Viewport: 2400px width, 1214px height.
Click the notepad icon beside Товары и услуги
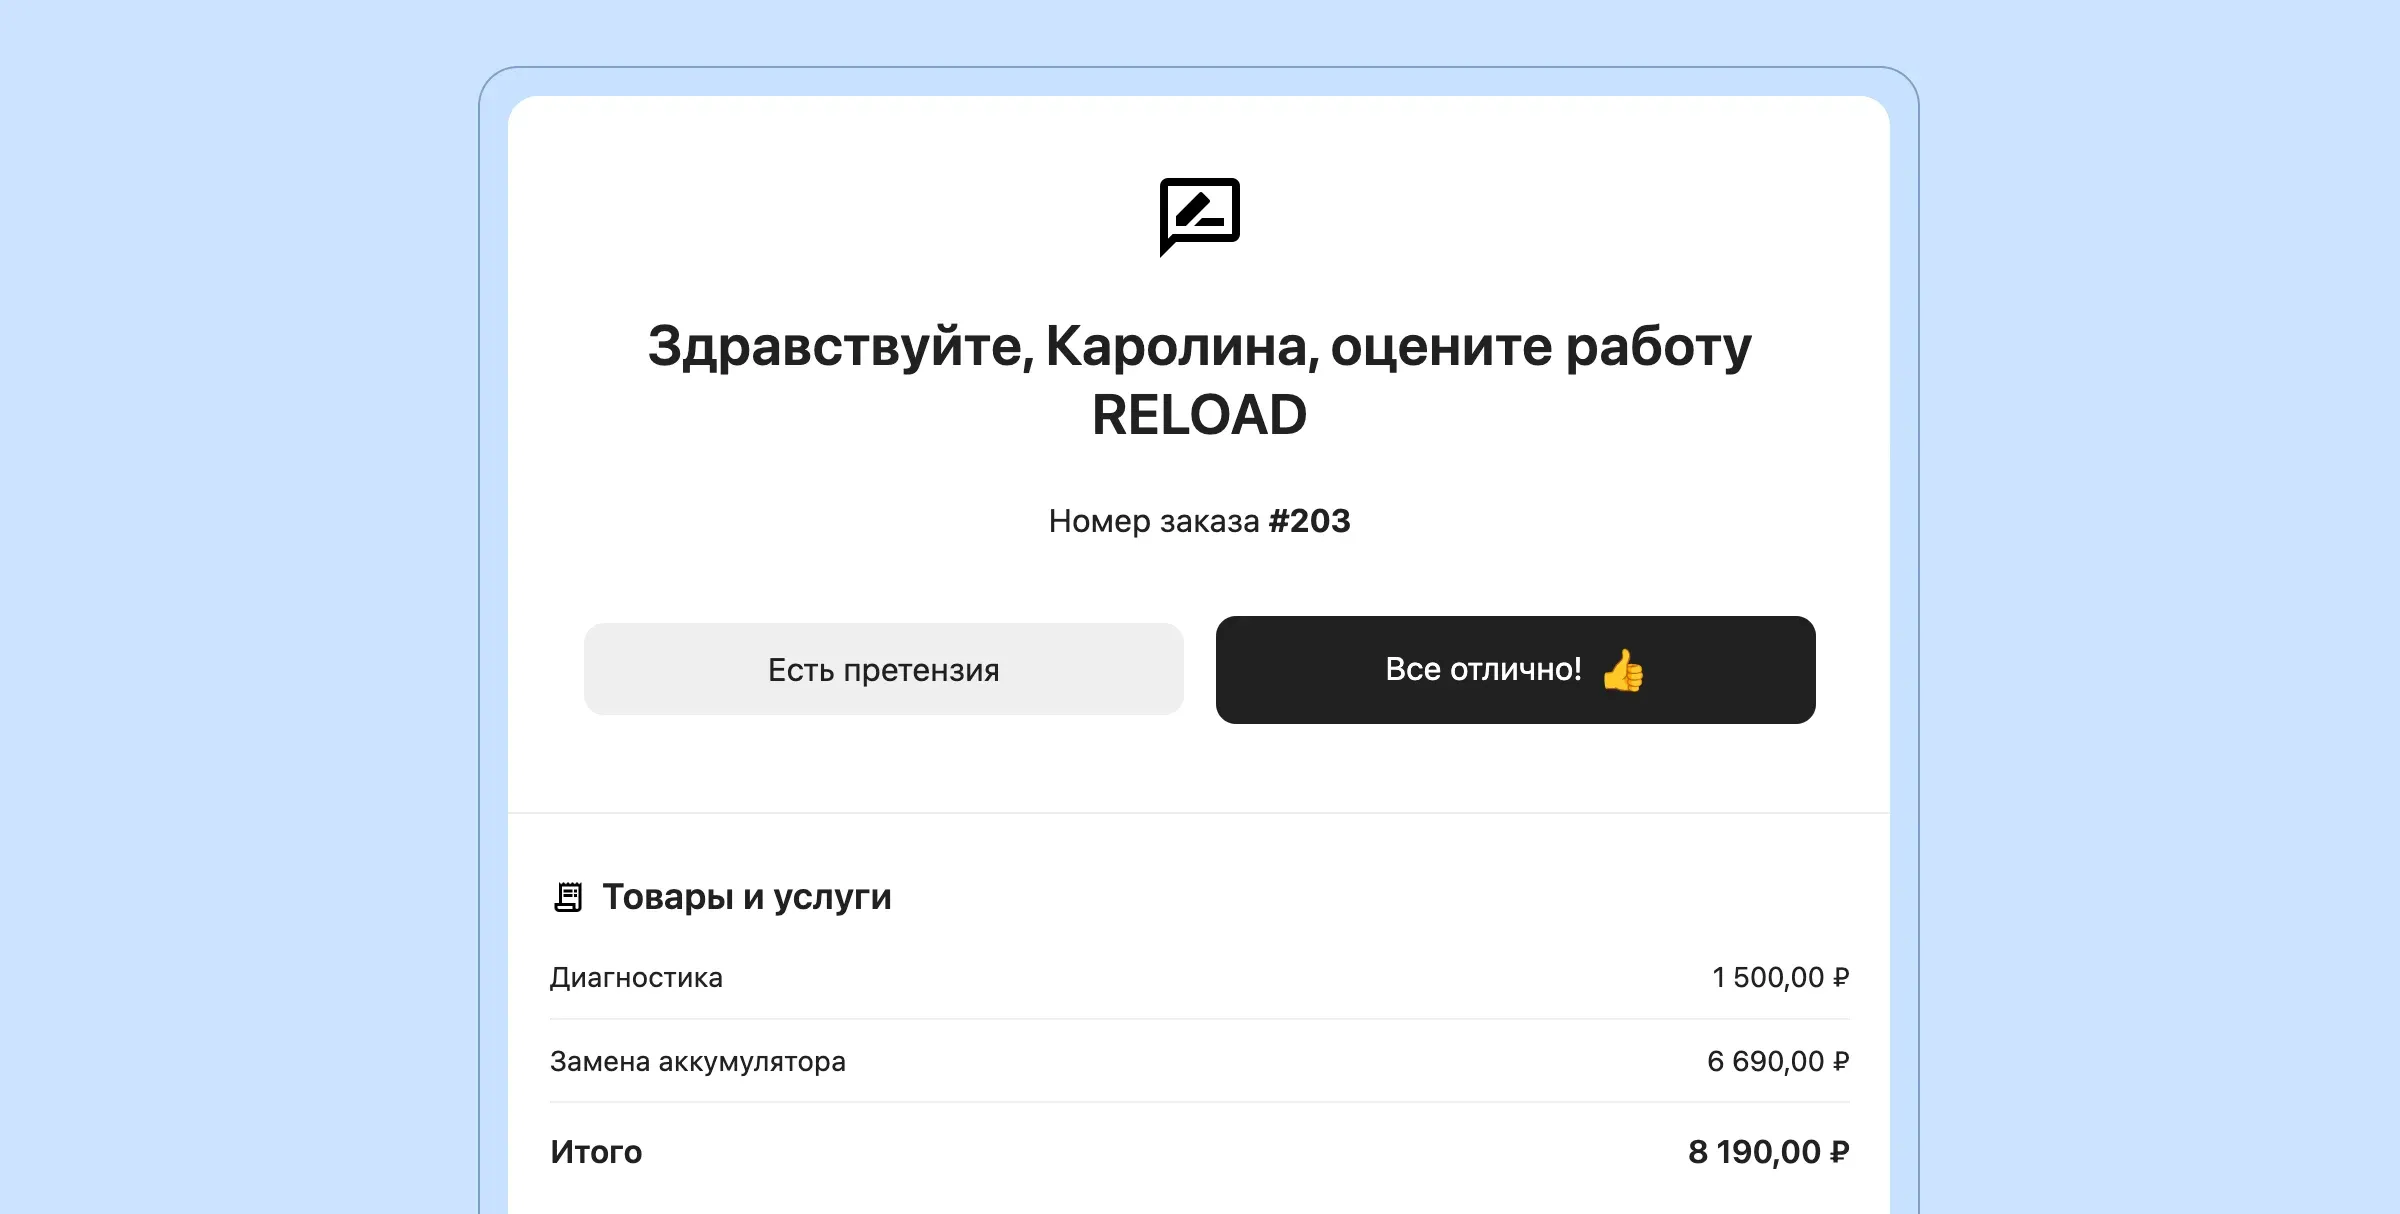(x=569, y=896)
